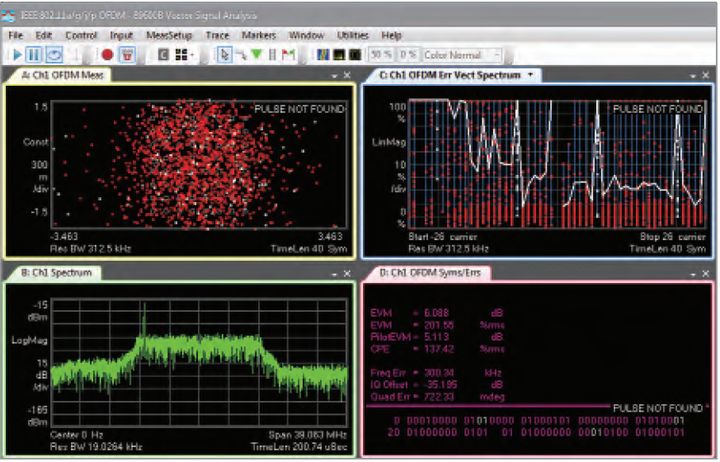The image size is (720, 462).
Task: Click the restart measurement icon
Action: point(54,54)
